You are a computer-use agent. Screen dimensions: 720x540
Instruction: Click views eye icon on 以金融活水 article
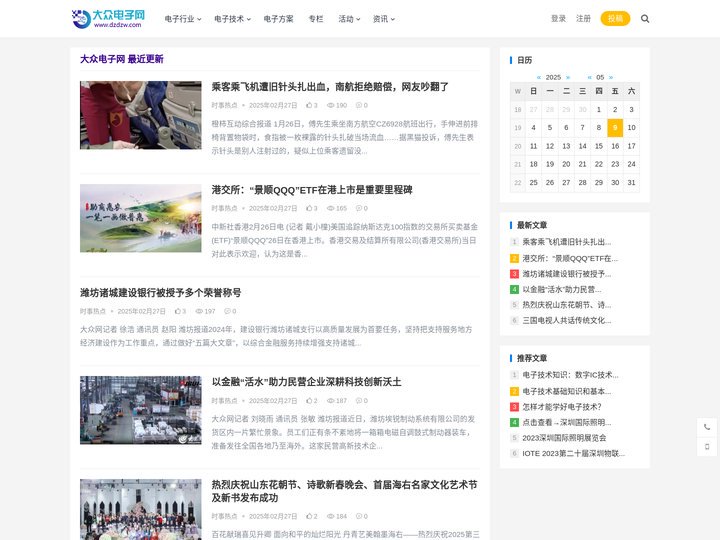click(330, 400)
